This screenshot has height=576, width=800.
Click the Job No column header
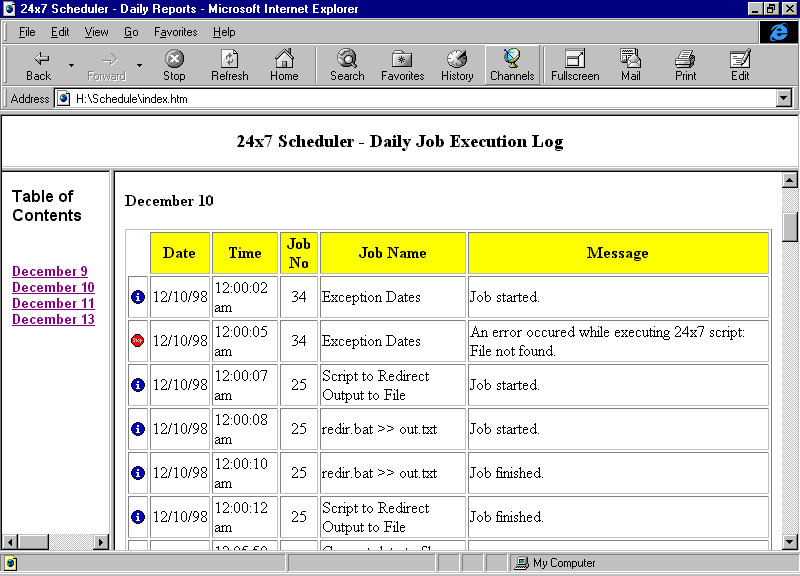(x=299, y=253)
